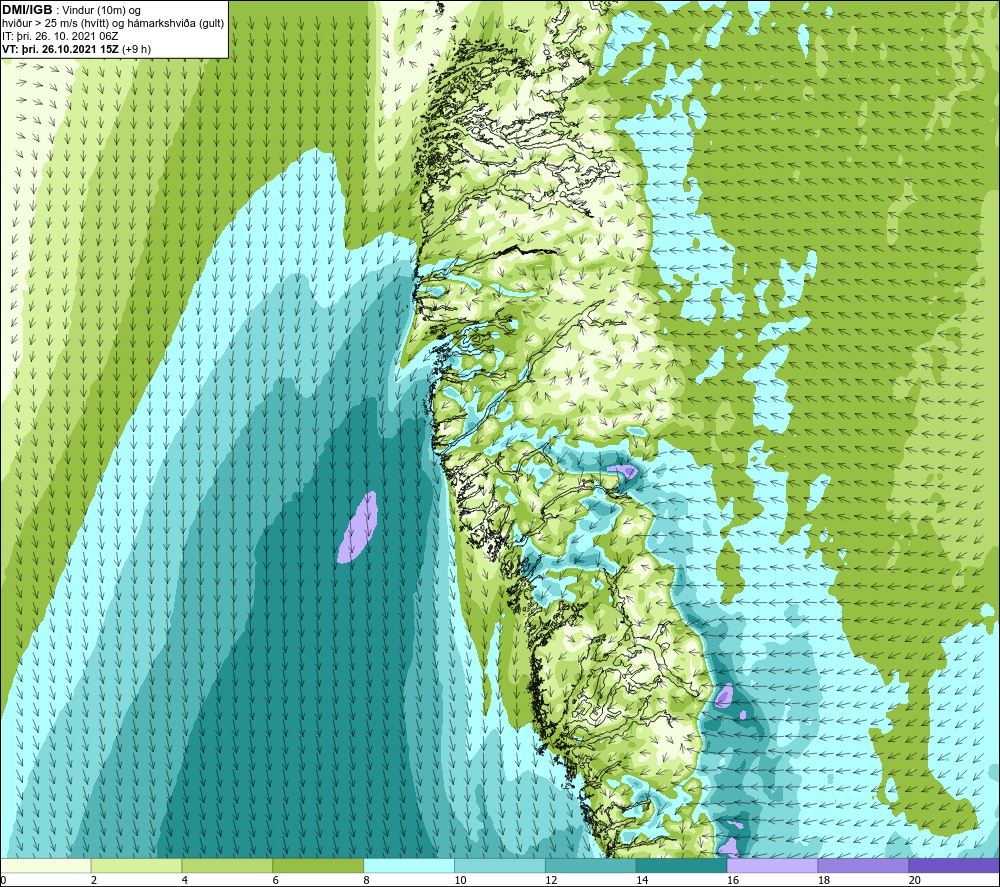1000x887 pixels.
Task: Pick the teal scale segment between 12 and 14
Action: click(591, 865)
